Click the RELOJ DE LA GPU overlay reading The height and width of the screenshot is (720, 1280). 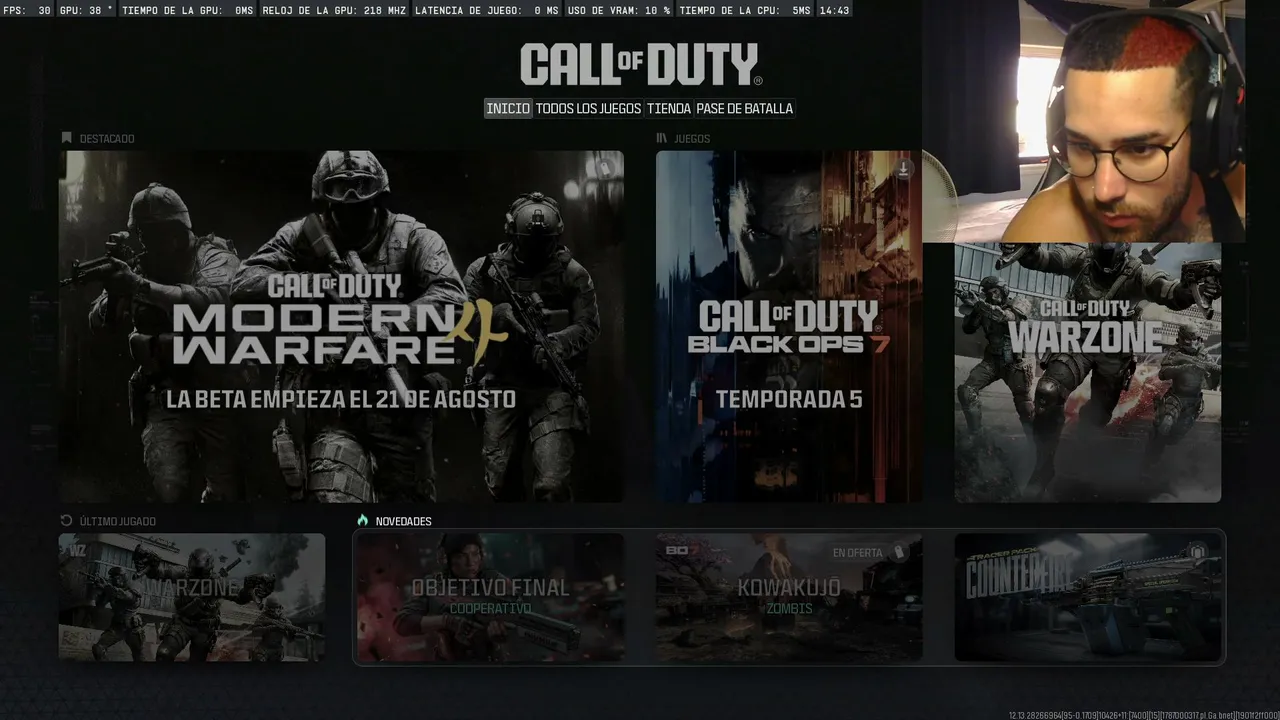click(x=333, y=10)
